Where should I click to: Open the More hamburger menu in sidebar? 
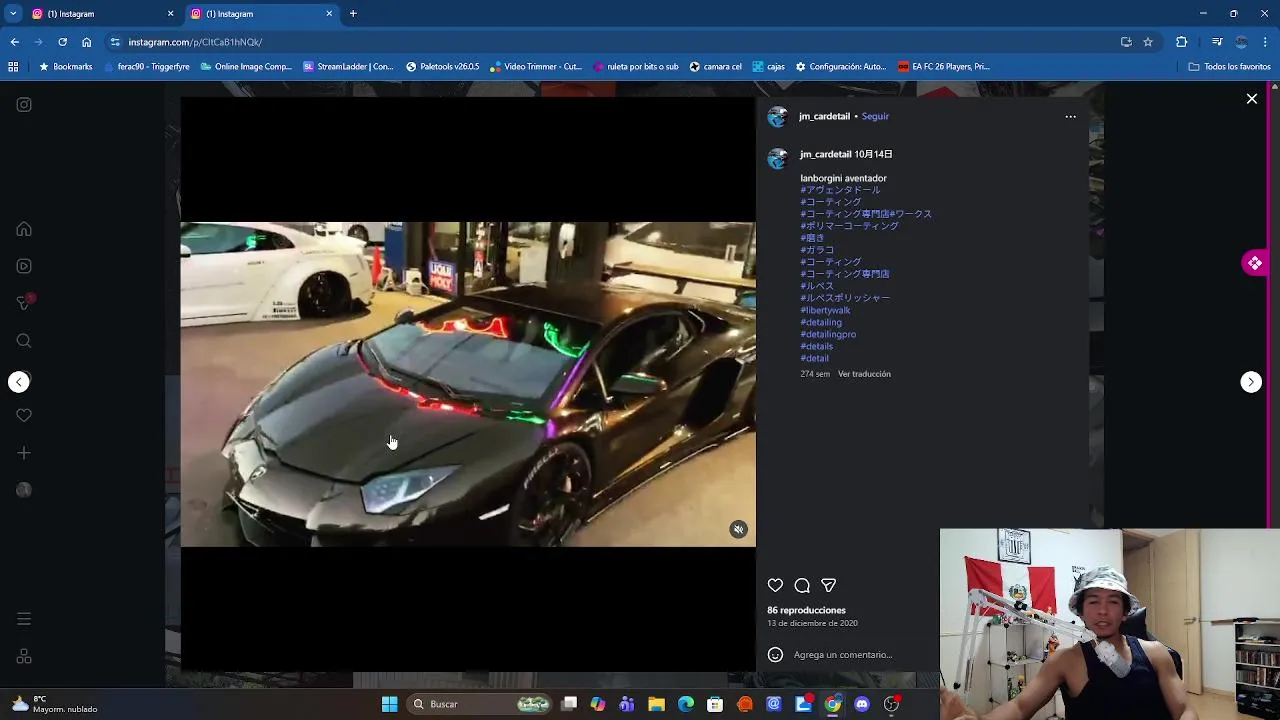24,619
